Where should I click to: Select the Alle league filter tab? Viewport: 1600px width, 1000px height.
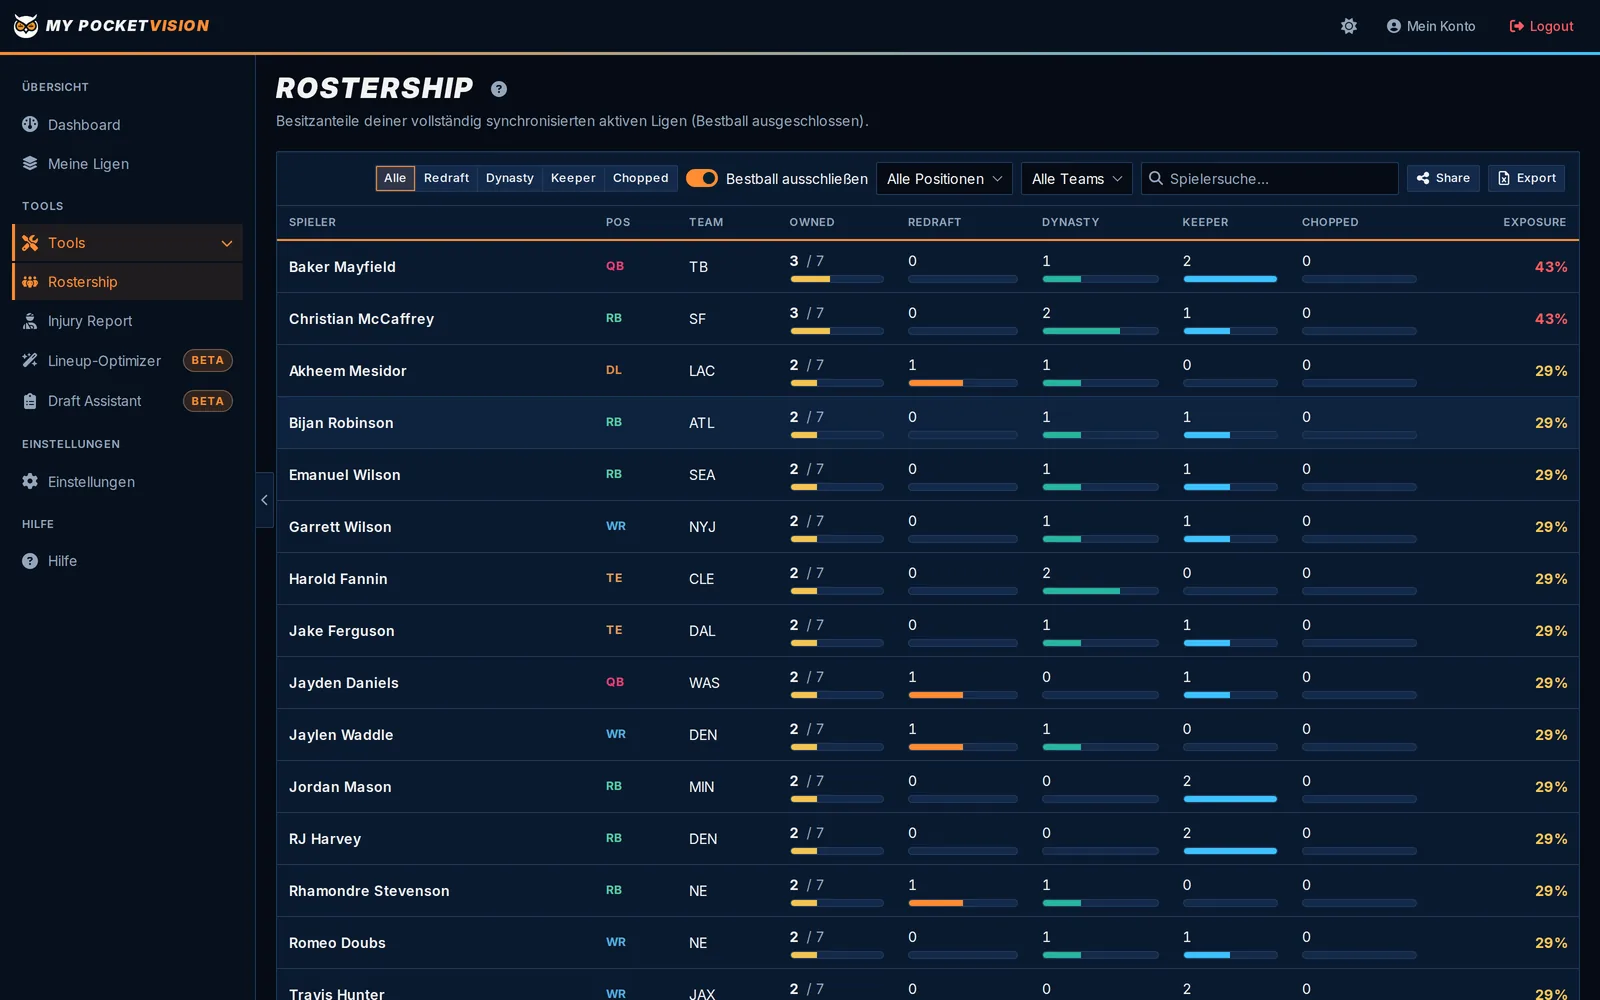[395, 178]
